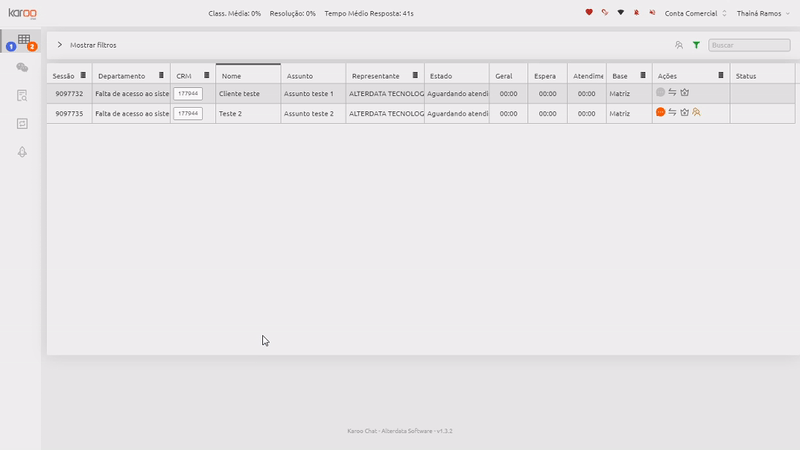
Task: Sort by the Status column header
Action: 762,76
